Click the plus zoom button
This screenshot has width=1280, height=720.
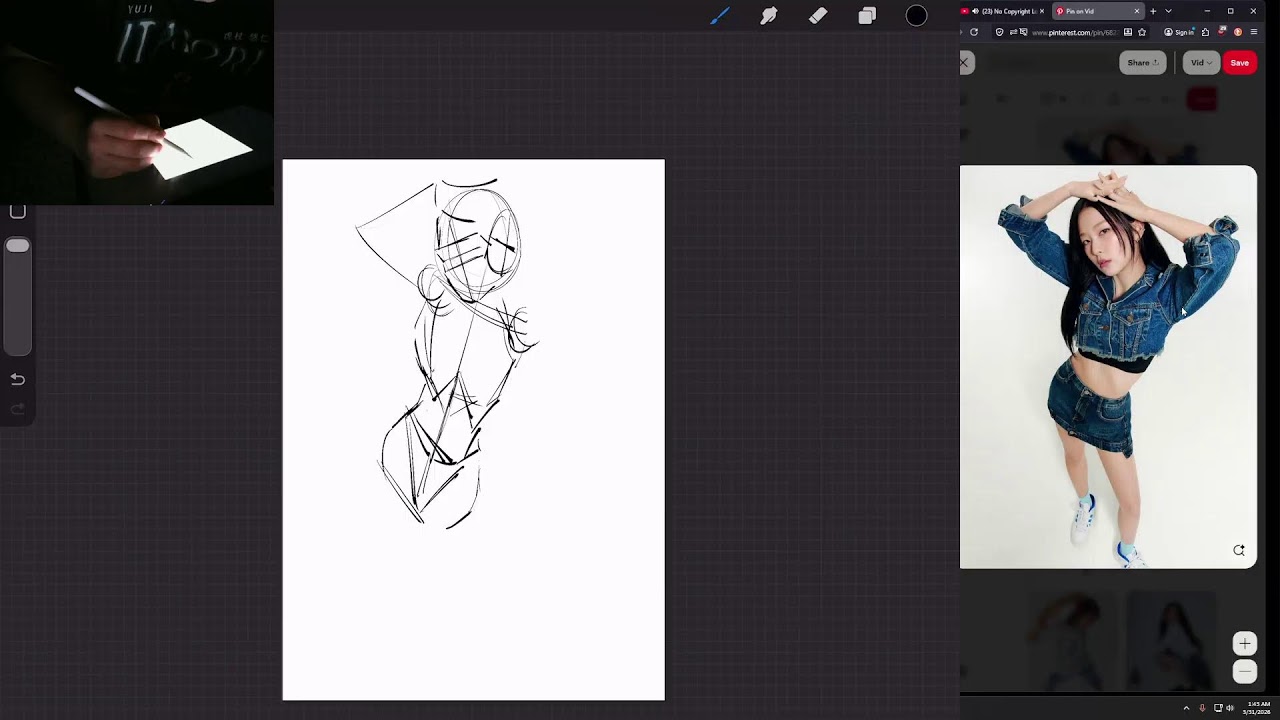coord(1245,643)
